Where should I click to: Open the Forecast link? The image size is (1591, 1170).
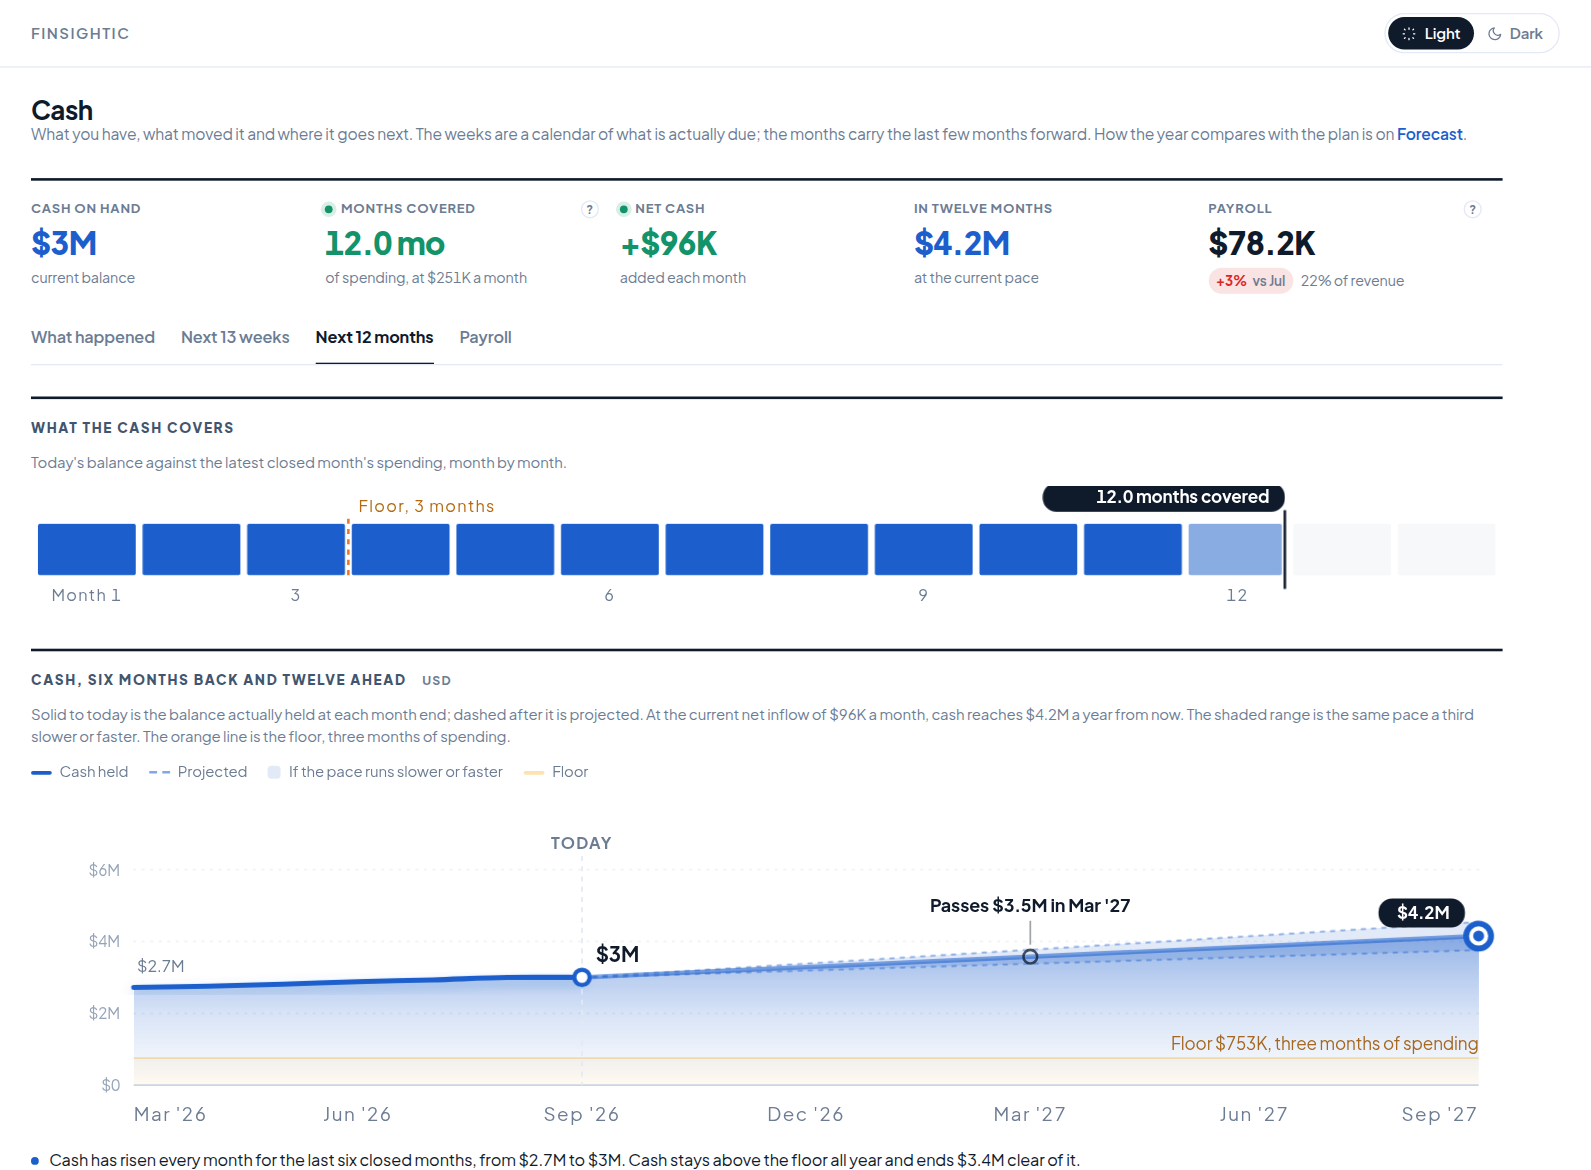click(1429, 134)
